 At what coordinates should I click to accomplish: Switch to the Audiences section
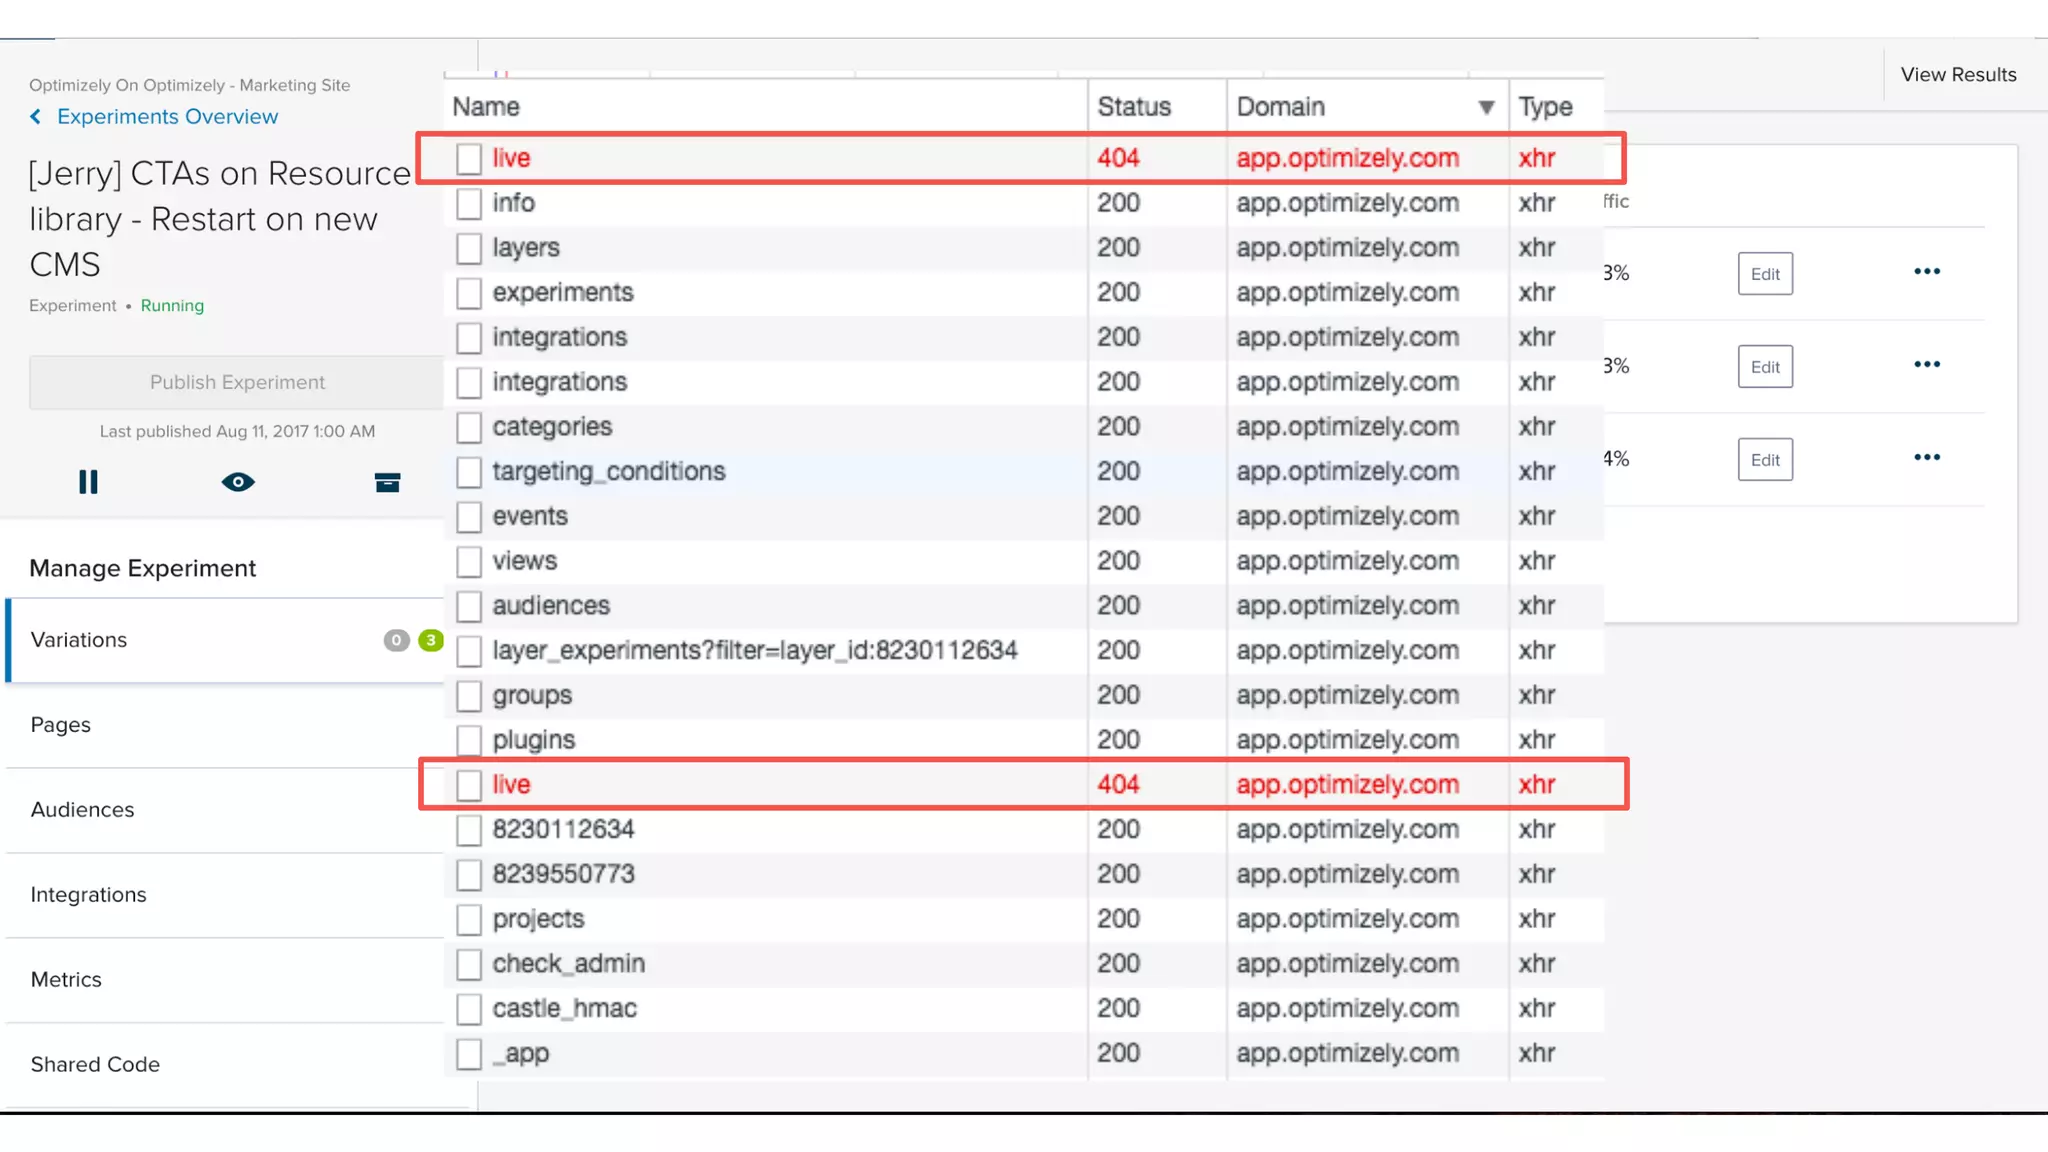click(x=82, y=810)
